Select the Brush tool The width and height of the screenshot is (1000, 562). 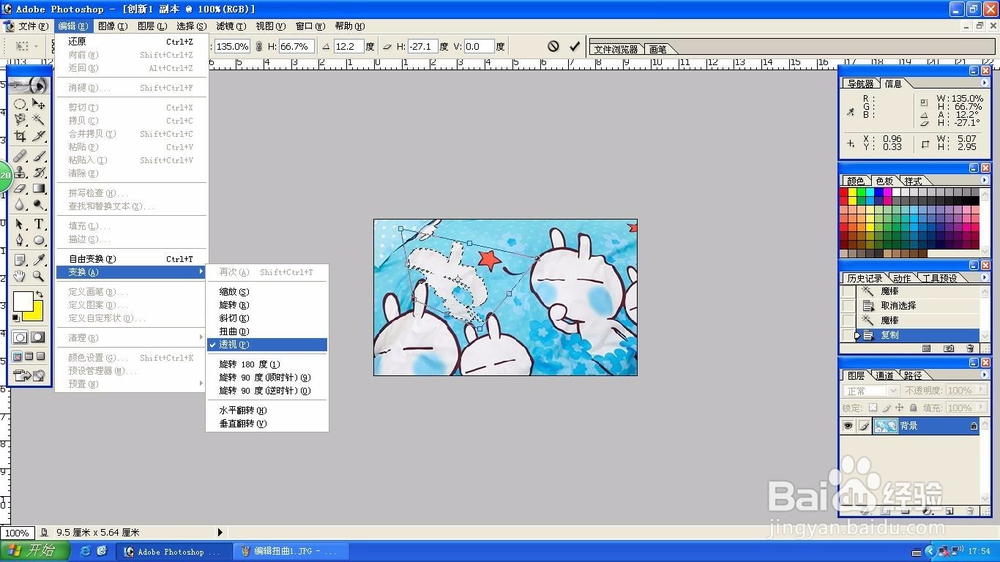pos(39,156)
